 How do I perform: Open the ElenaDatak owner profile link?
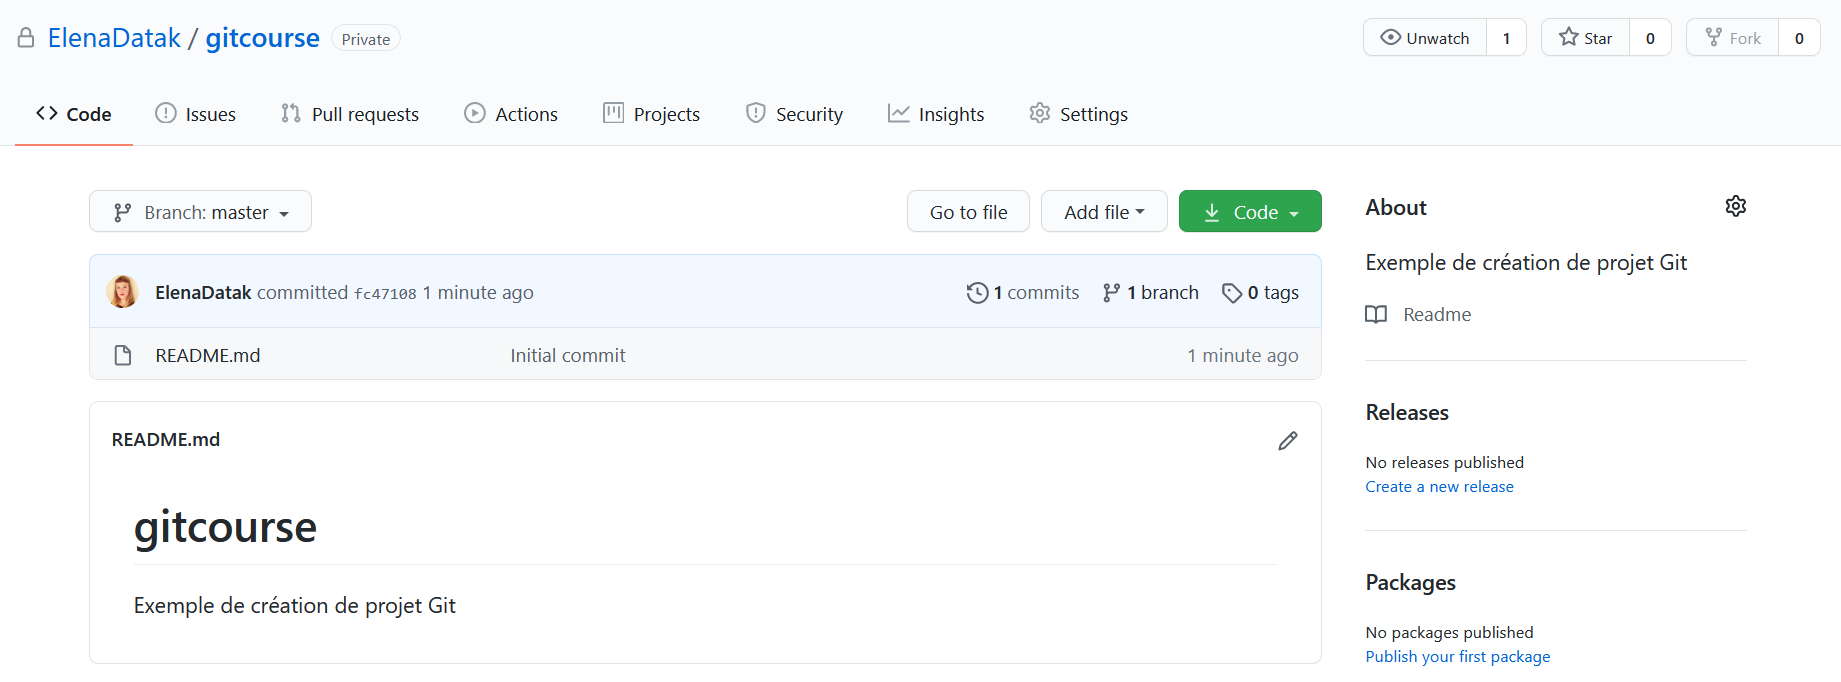(114, 38)
